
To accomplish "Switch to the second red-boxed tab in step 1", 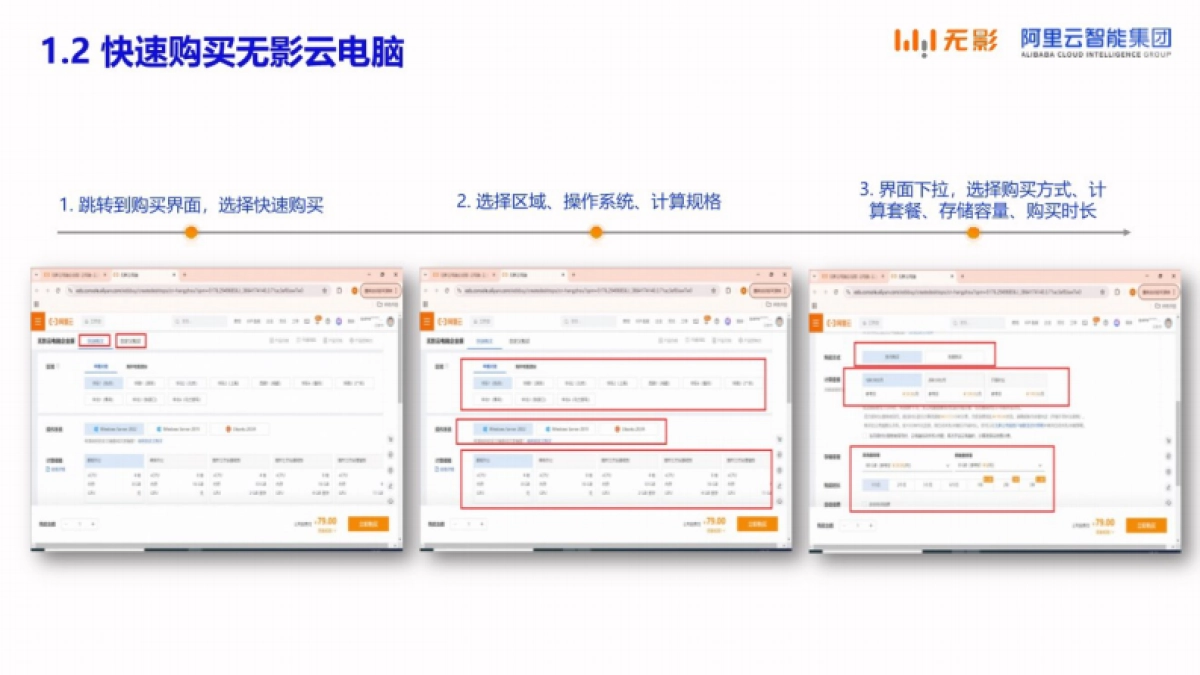I will [130, 341].
